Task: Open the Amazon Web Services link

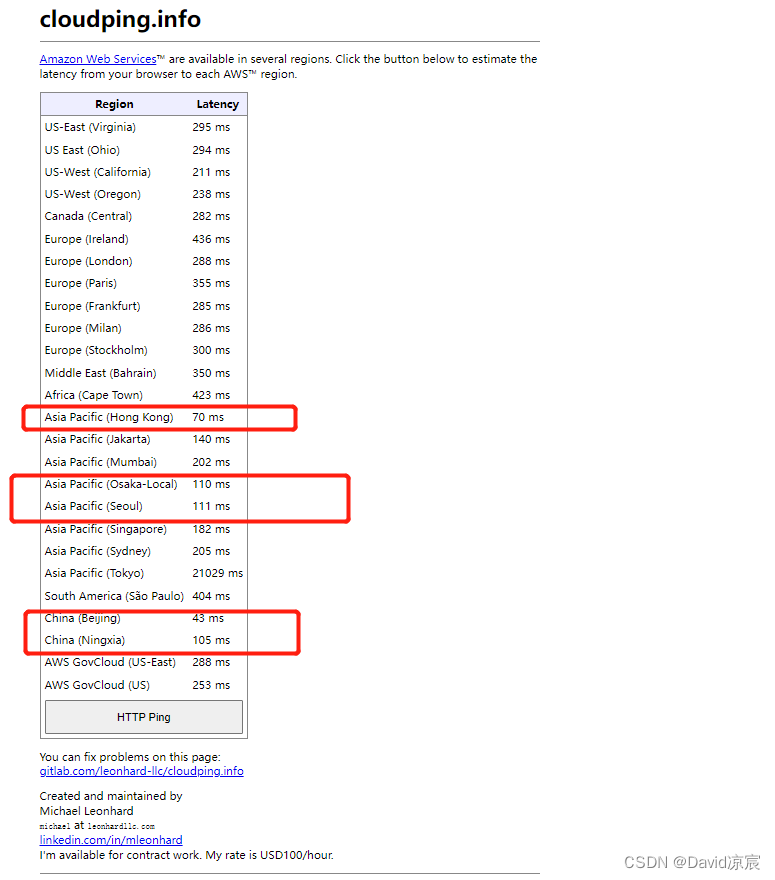Action: (x=98, y=59)
